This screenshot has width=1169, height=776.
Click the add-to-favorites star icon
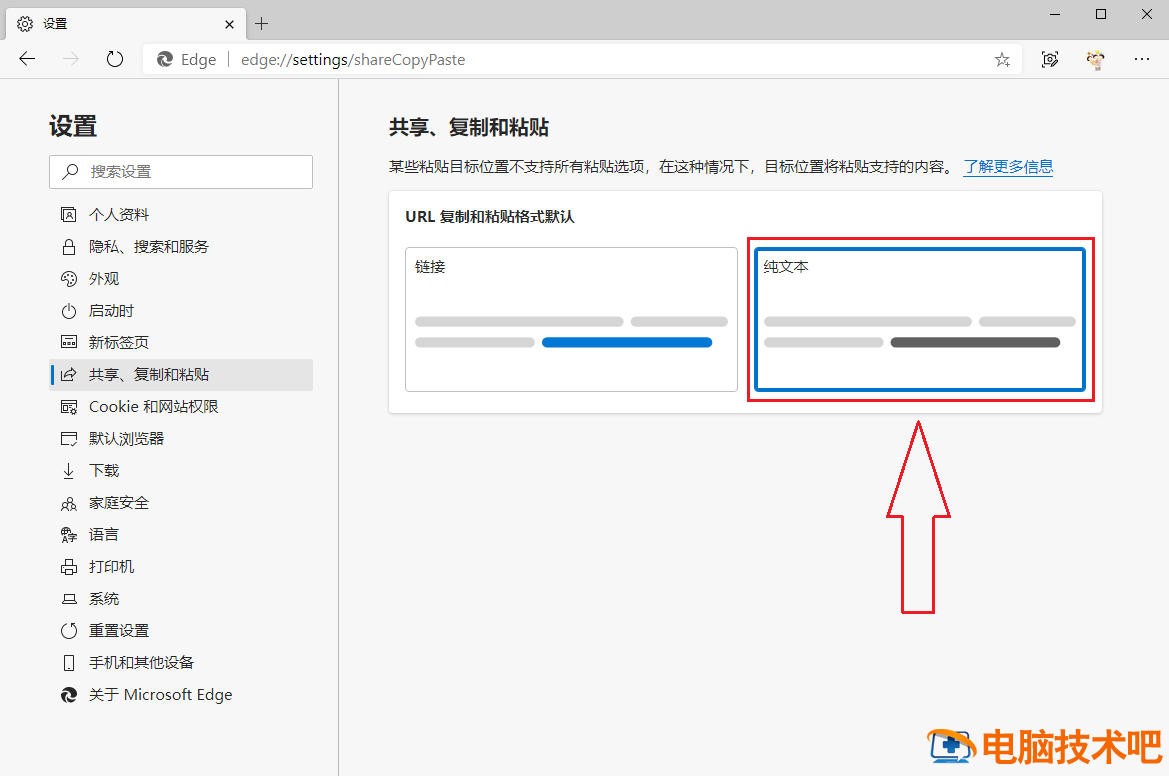tap(1001, 59)
